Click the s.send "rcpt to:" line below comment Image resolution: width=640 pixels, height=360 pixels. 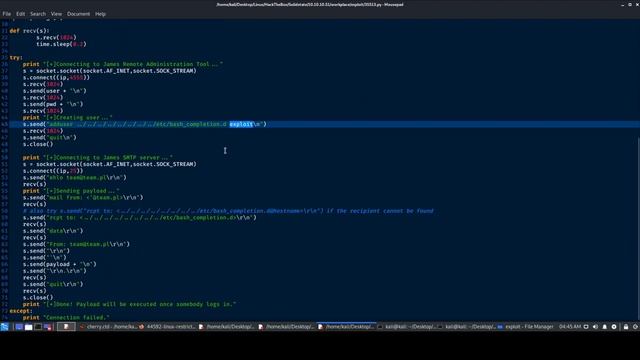(140, 218)
